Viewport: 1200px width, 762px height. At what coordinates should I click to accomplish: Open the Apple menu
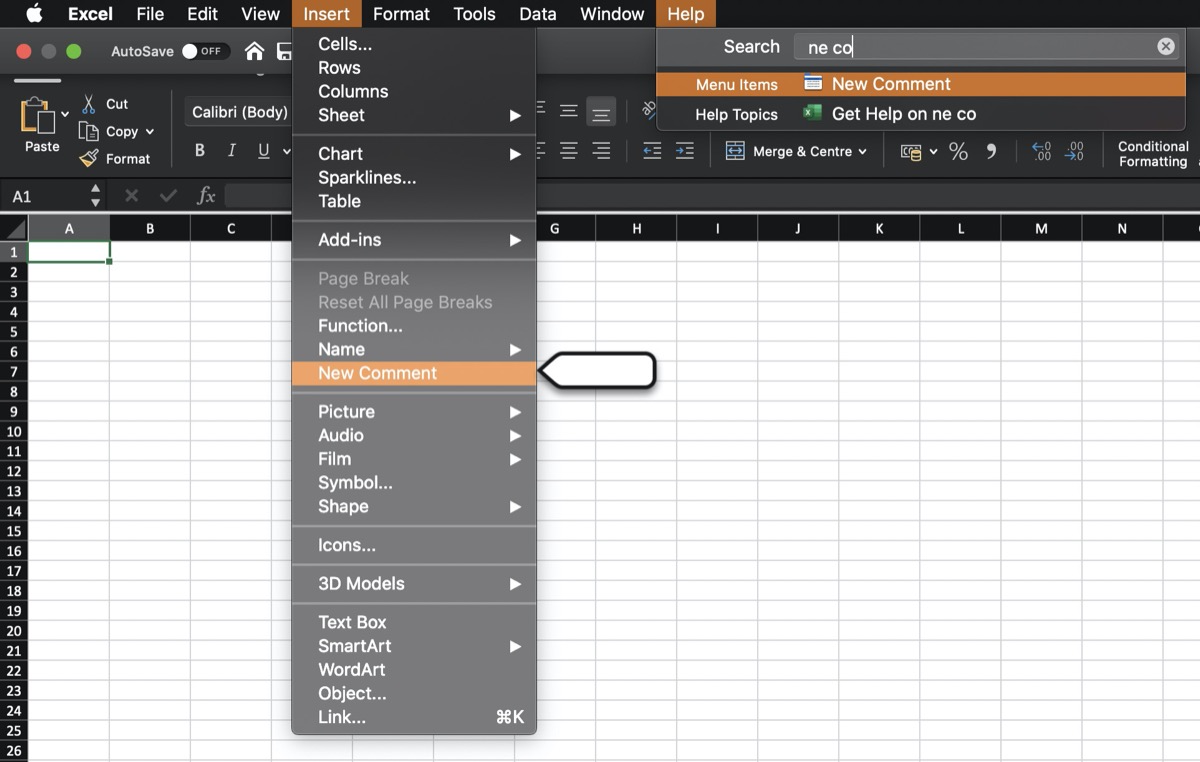point(34,14)
